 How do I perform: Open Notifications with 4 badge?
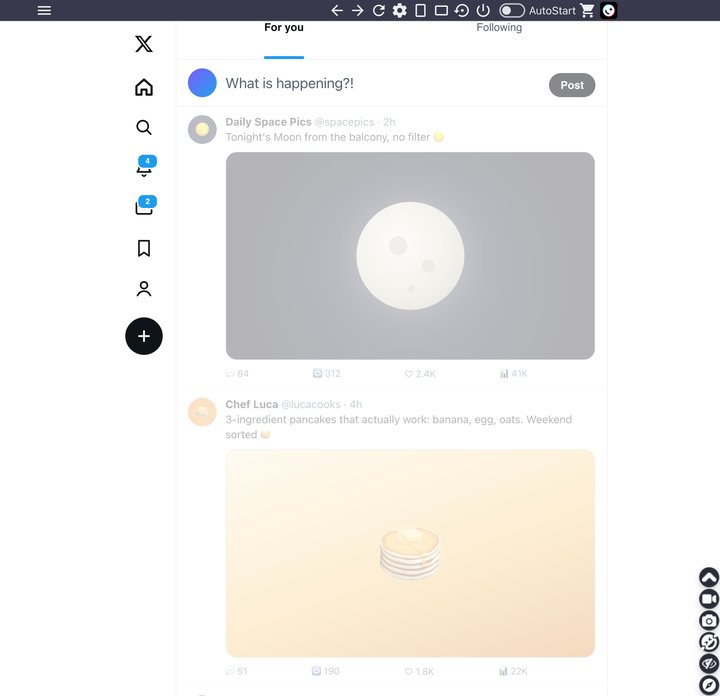click(145, 166)
